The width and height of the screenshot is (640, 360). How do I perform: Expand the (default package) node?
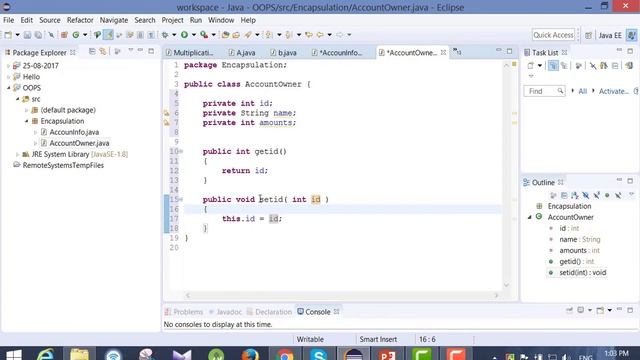click(x=27, y=110)
